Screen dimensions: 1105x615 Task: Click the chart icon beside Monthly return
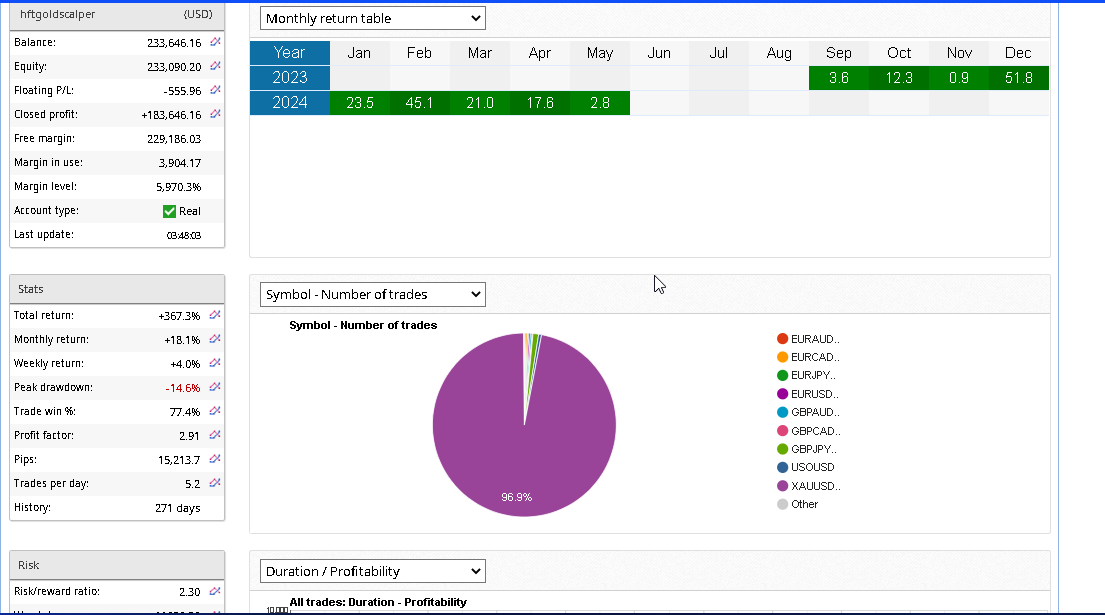coord(215,340)
